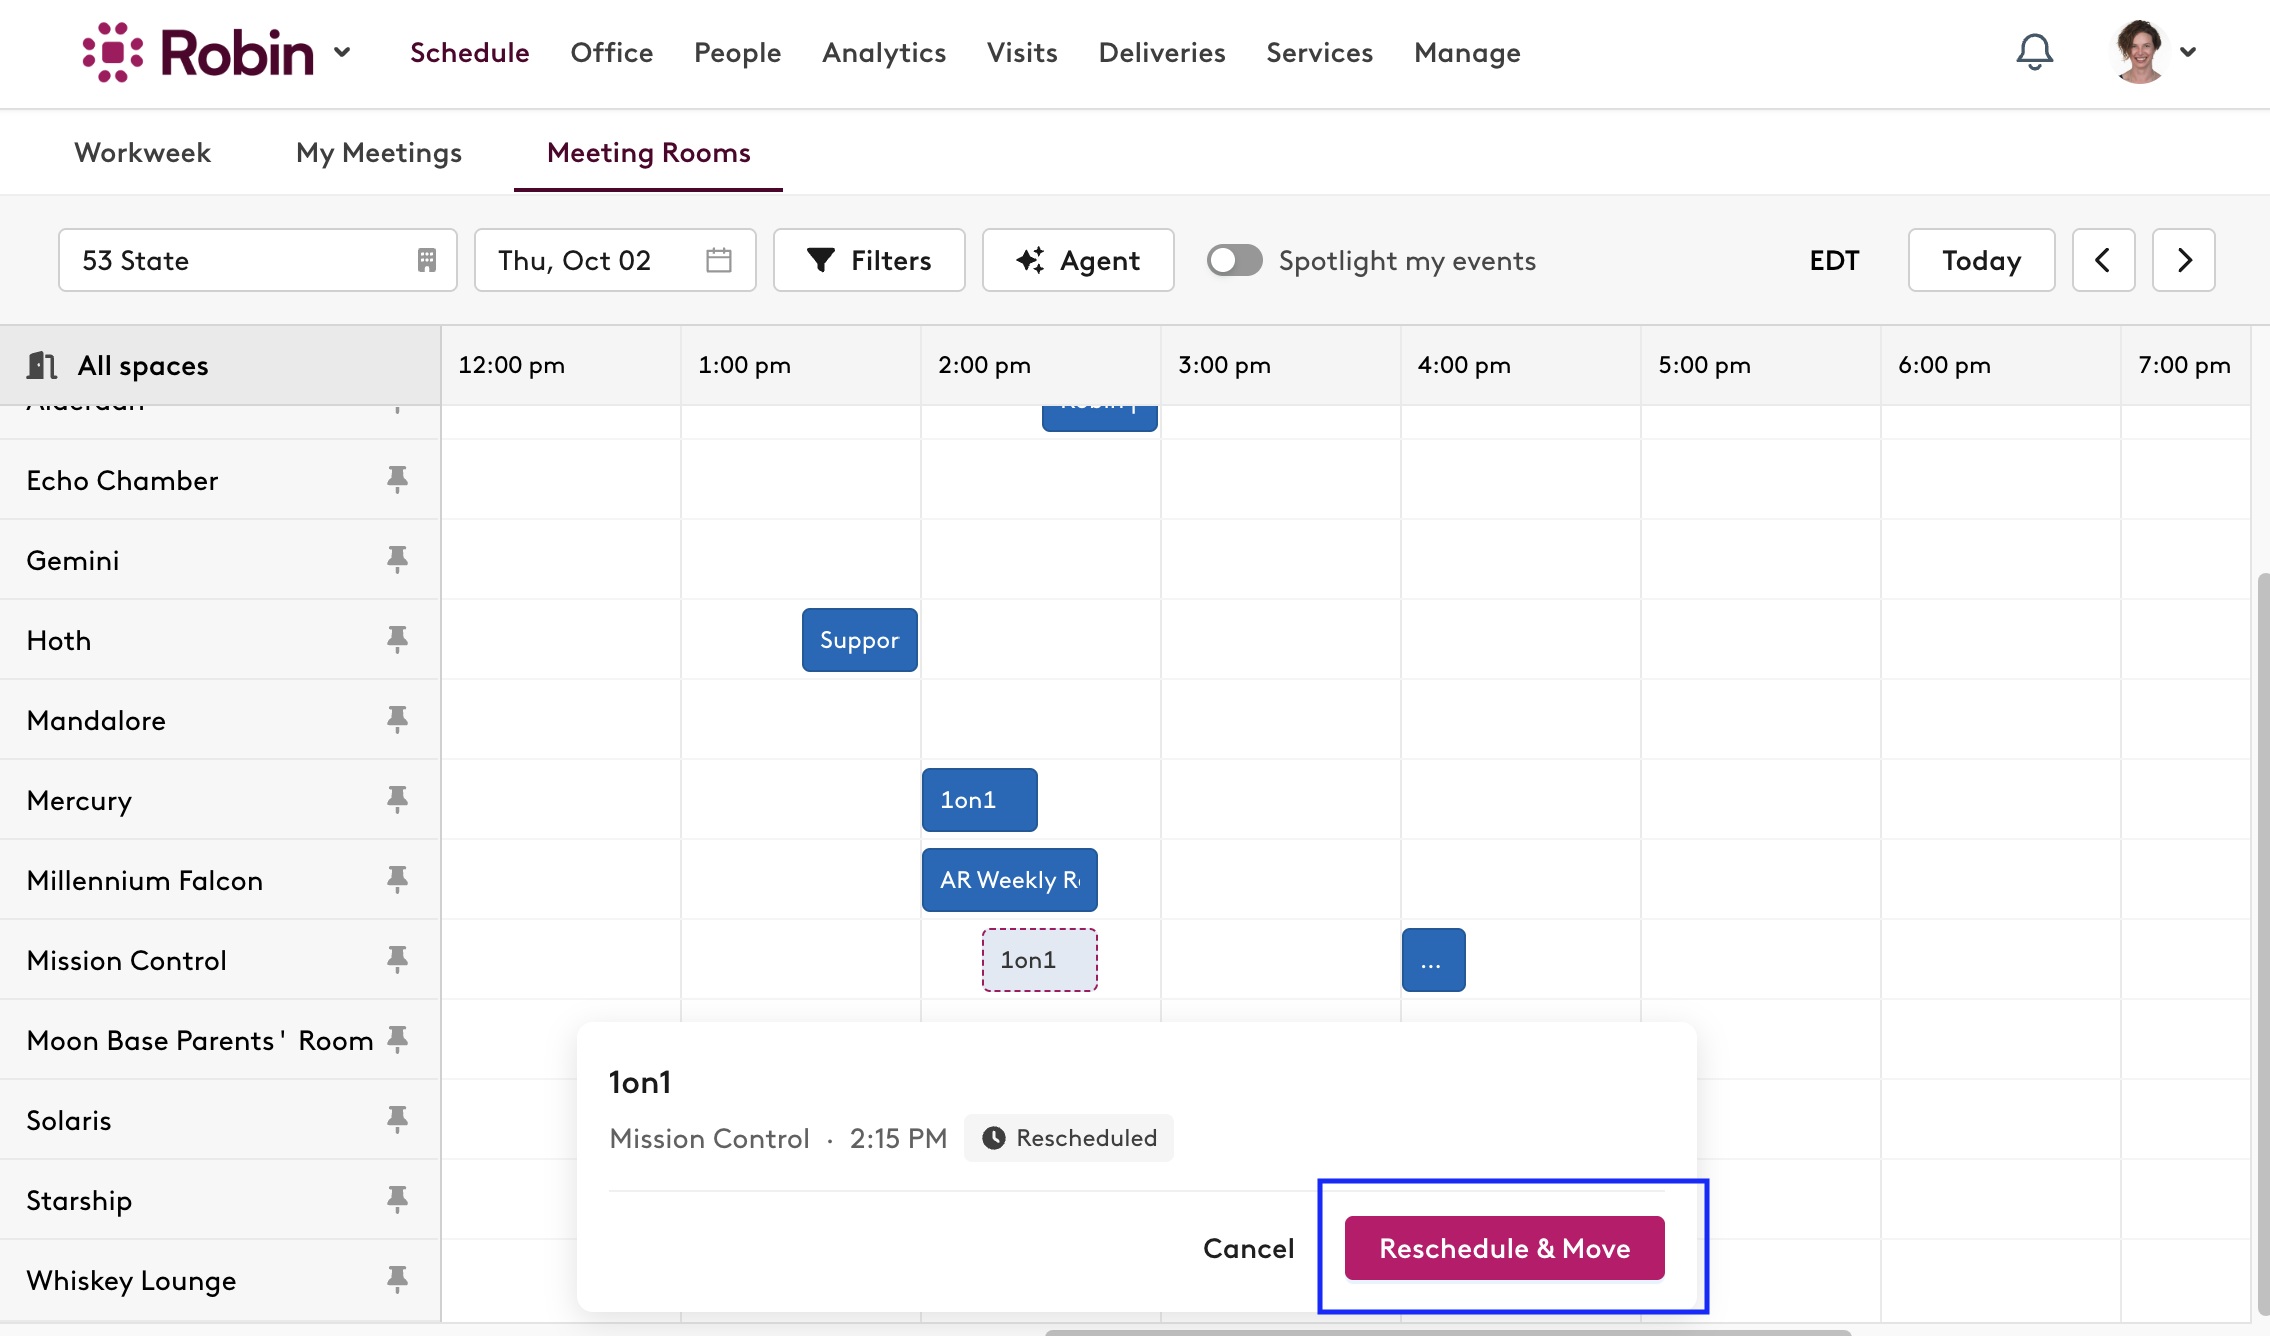This screenshot has height=1336, width=2270.
Task: Click the Filters funnel icon
Action: point(820,260)
